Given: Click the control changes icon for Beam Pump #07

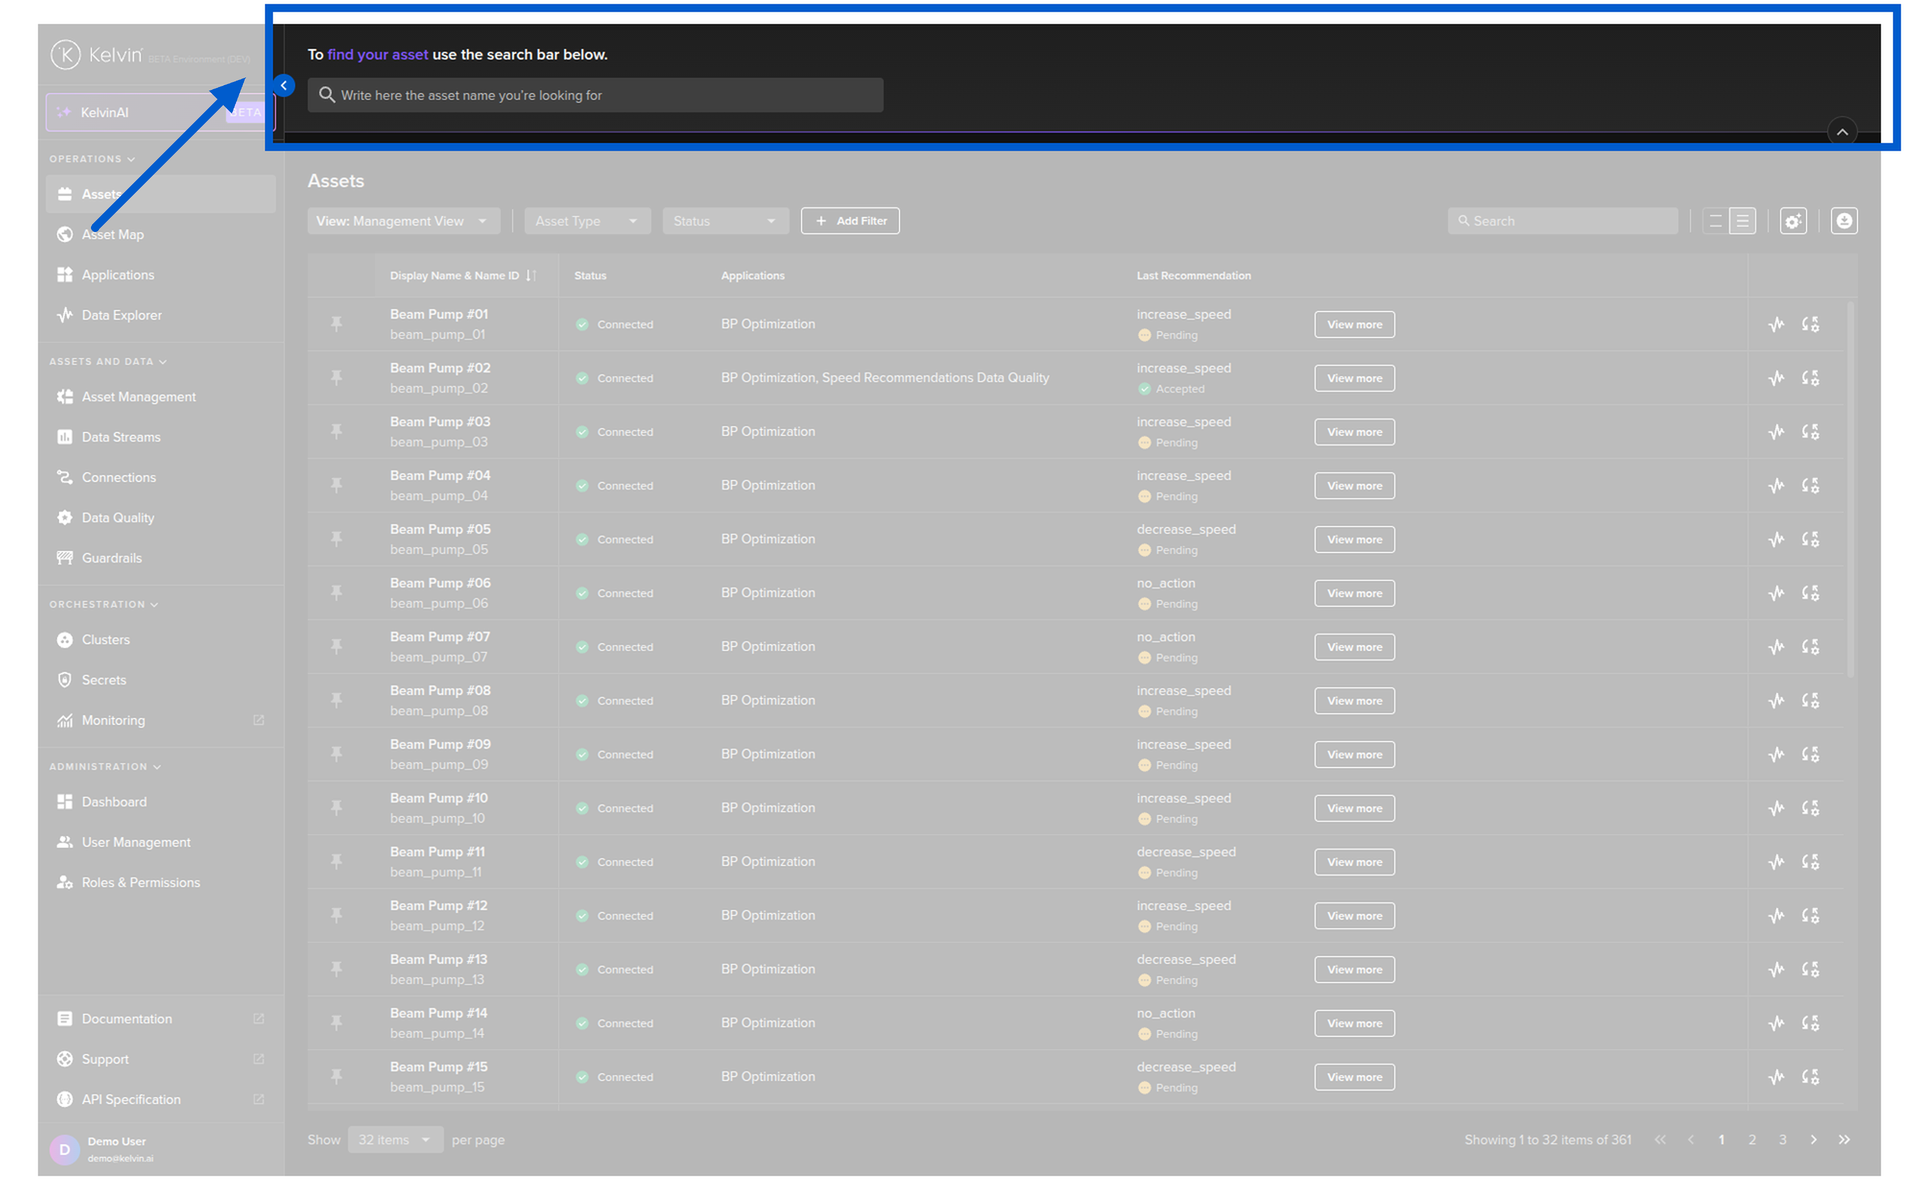Looking at the screenshot, I should (1810, 647).
